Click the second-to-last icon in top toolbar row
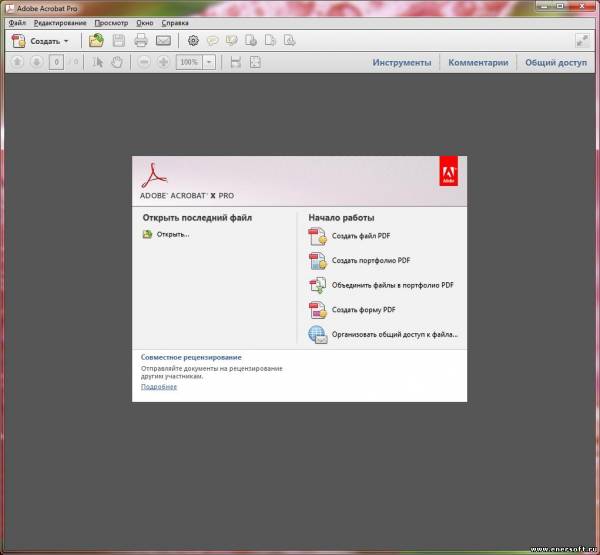The image size is (600, 555). pos(270,41)
